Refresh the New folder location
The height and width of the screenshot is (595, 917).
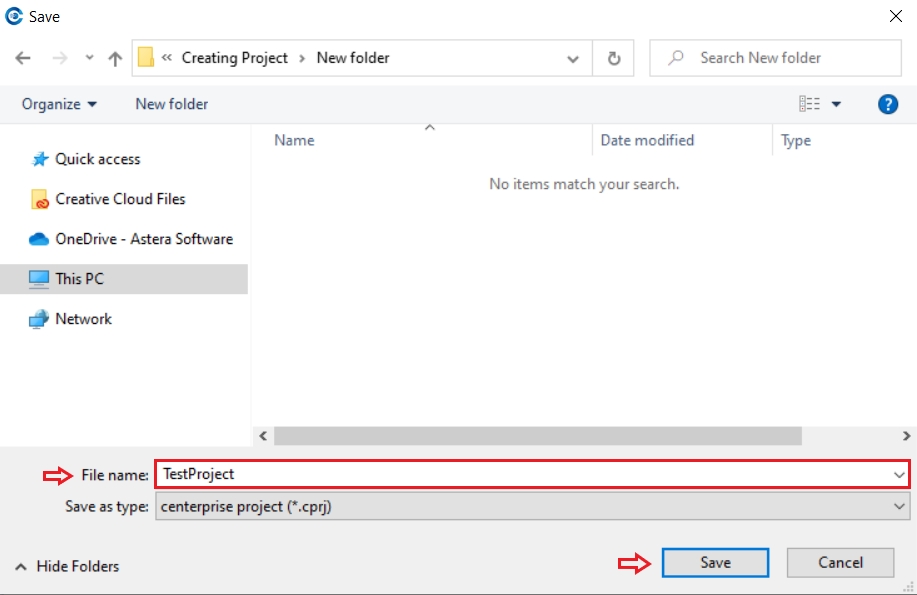tap(614, 58)
